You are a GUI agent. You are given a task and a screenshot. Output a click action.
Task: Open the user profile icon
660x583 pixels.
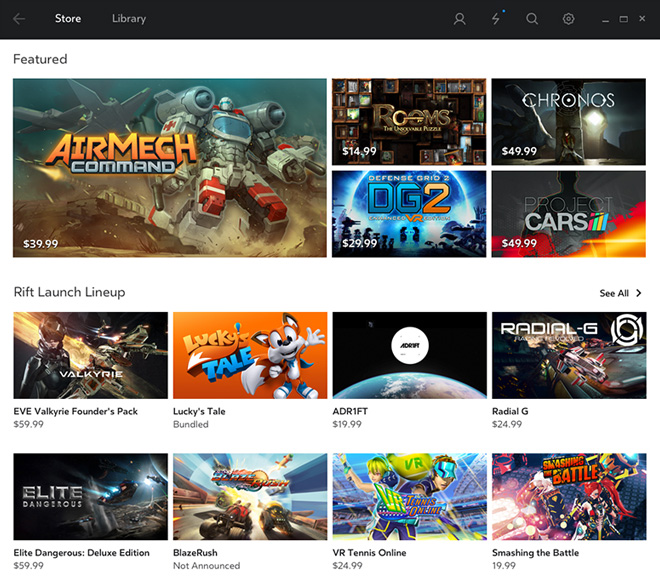[x=460, y=19]
